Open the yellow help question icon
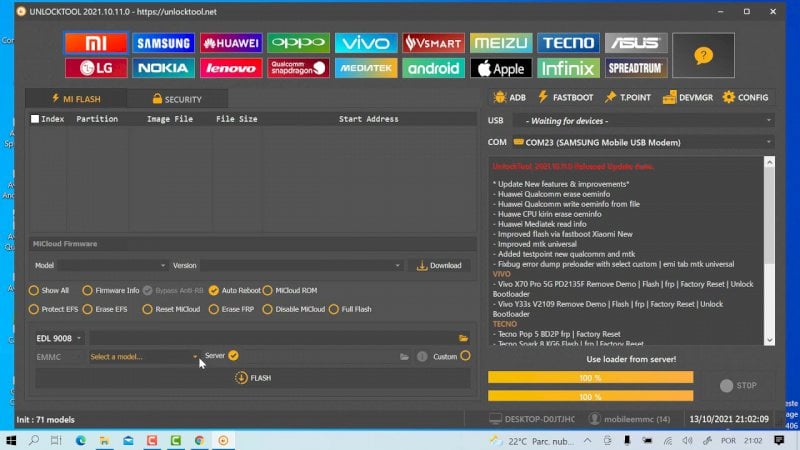The width and height of the screenshot is (800, 450). pyautogui.click(x=702, y=56)
